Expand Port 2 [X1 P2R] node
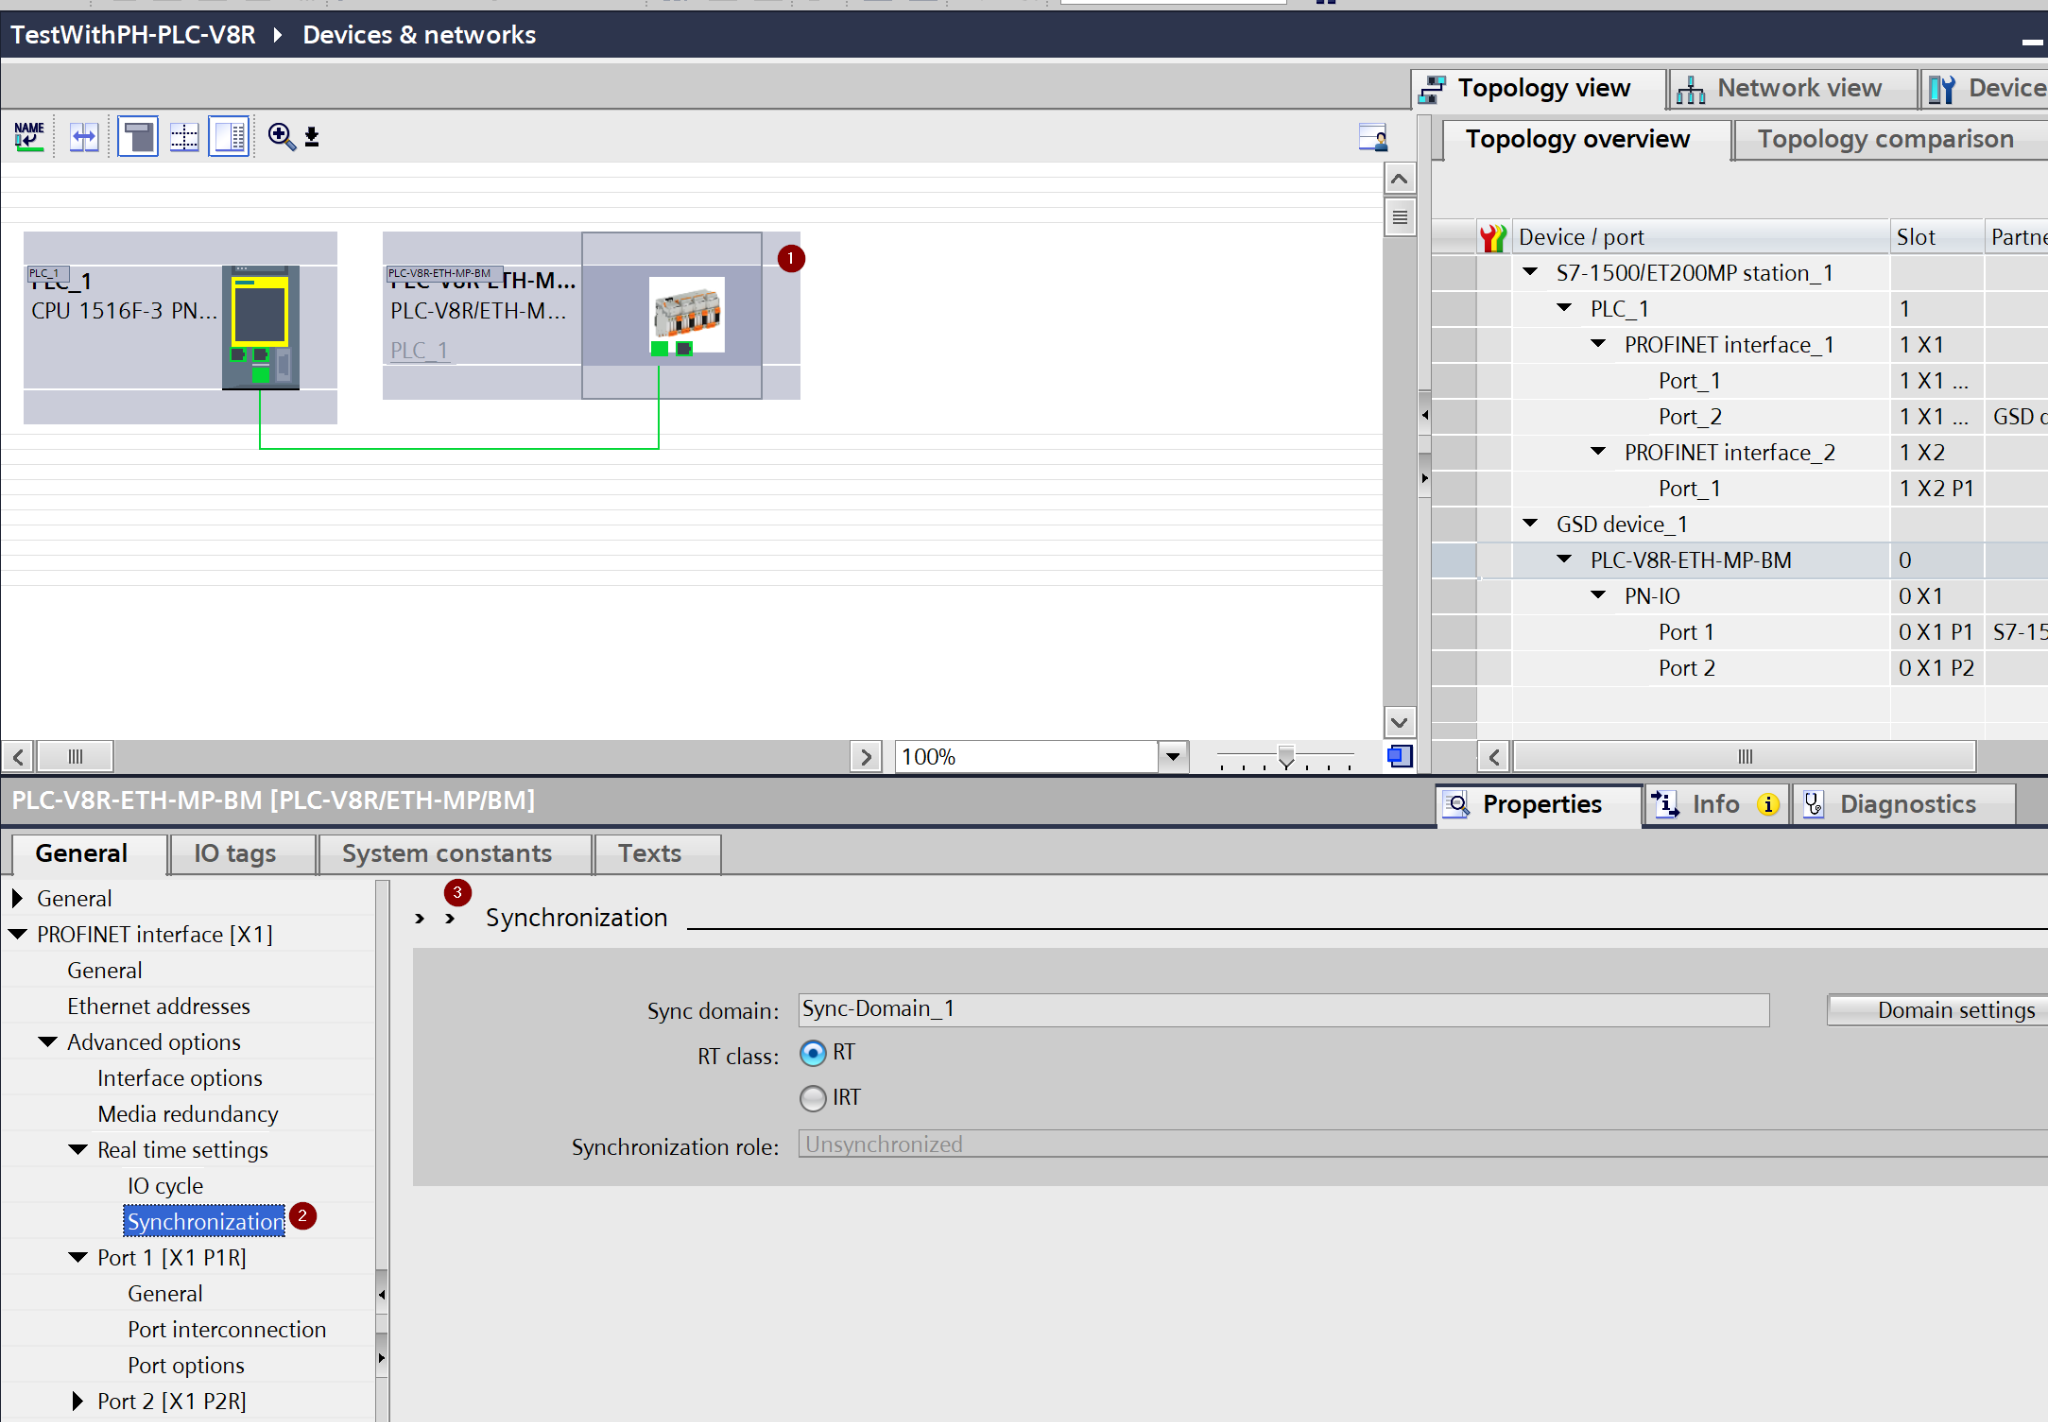This screenshot has height=1422, width=2048. pos(78,1401)
